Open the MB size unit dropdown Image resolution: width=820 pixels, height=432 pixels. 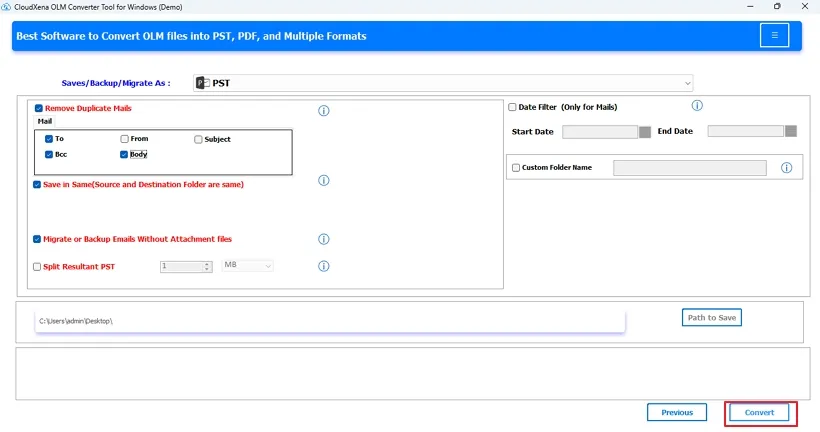(x=248, y=266)
